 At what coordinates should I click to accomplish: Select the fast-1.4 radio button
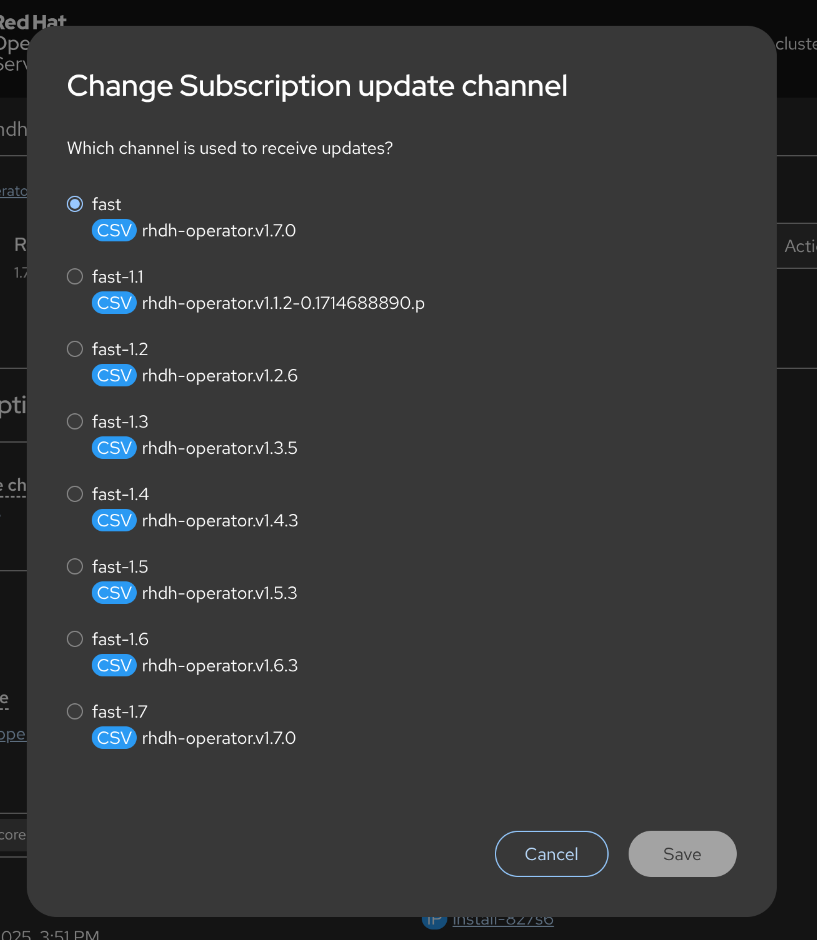point(75,494)
